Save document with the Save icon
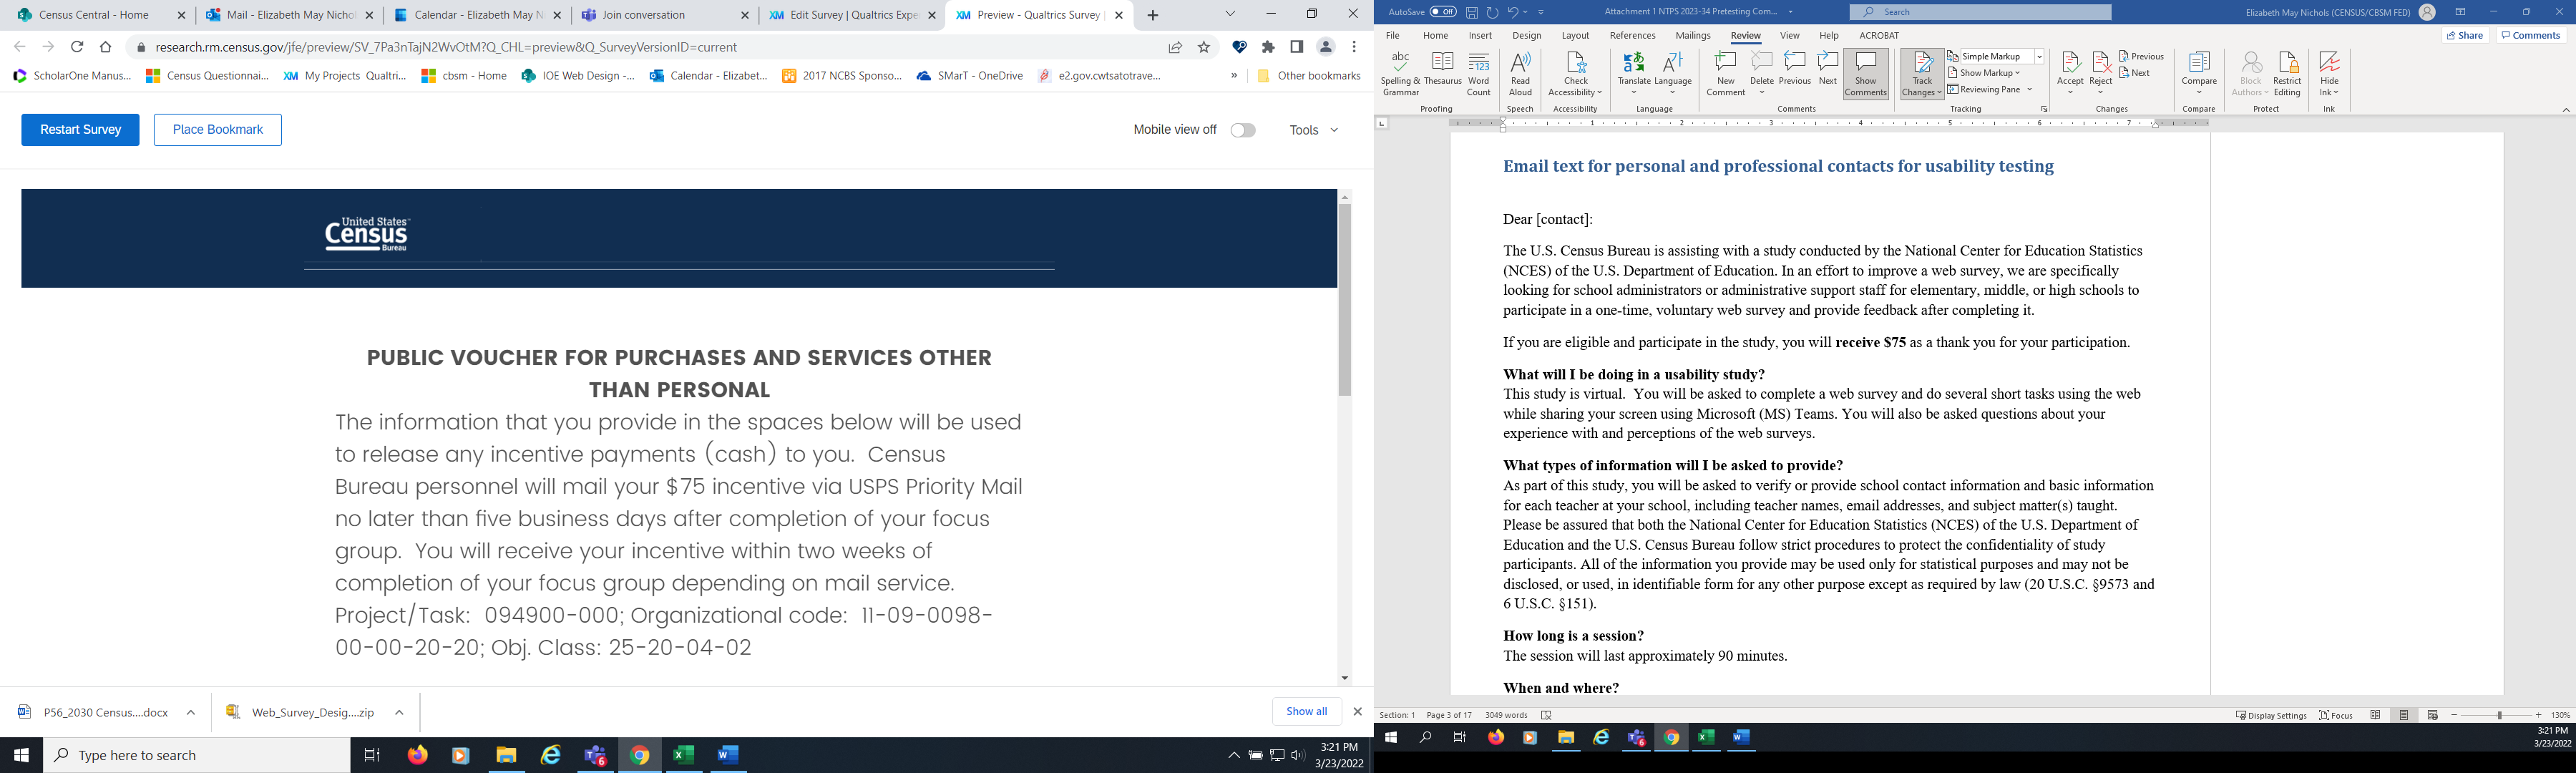 (1472, 13)
